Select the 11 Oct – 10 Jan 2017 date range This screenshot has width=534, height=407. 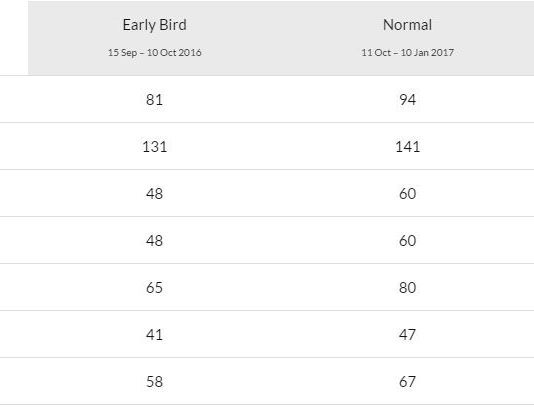pos(407,53)
